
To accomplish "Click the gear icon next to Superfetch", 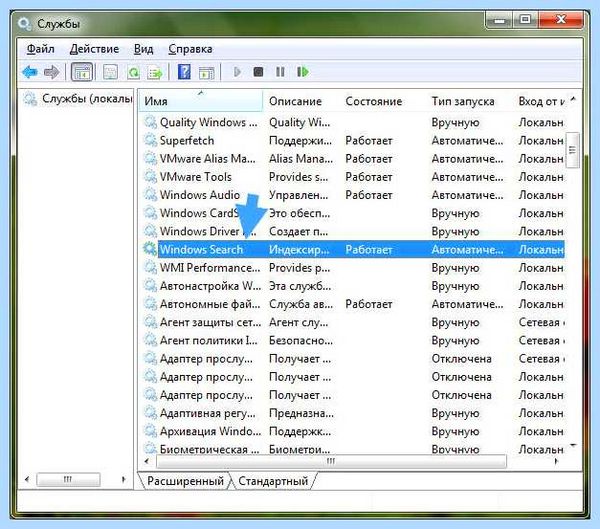I will pyautogui.click(x=150, y=140).
